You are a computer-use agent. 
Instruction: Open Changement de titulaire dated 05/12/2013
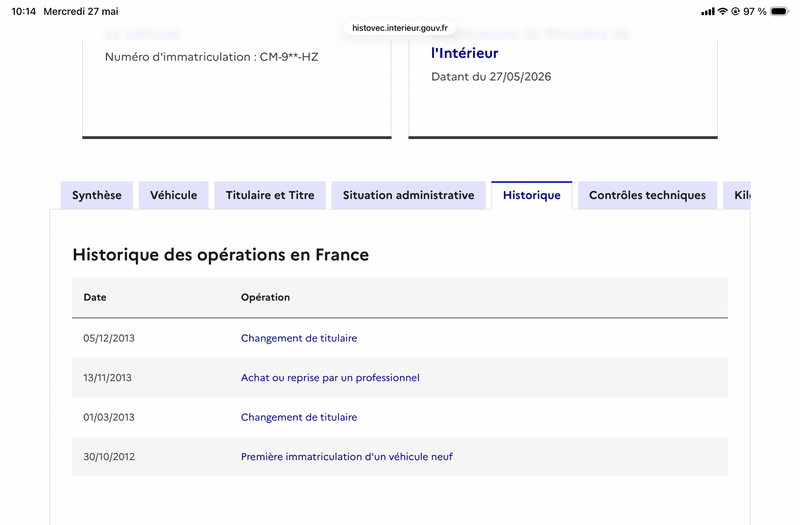299,338
